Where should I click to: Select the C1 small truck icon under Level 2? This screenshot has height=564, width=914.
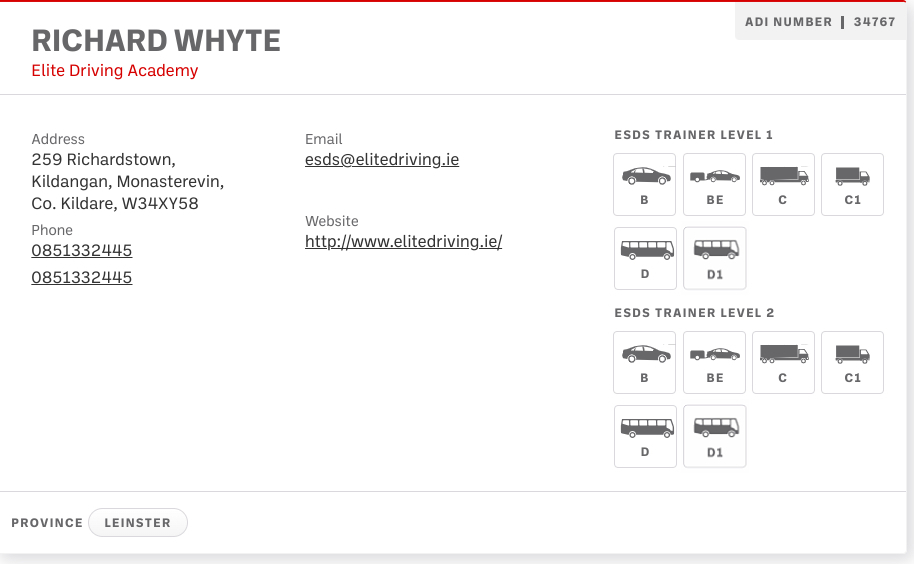tap(852, 362)
